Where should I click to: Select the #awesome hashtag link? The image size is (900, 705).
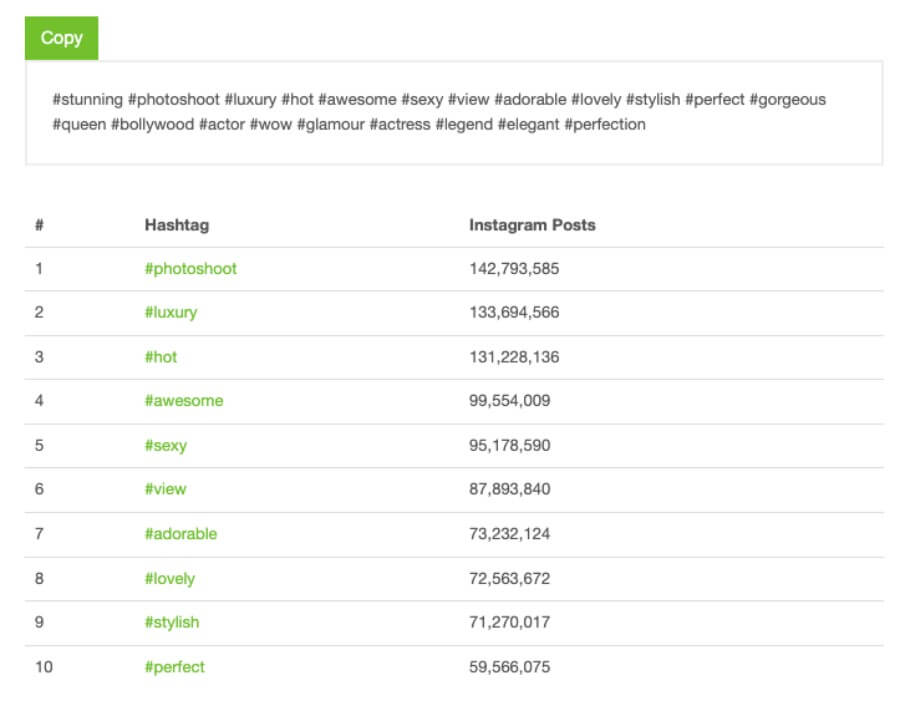tap(183, 401)
